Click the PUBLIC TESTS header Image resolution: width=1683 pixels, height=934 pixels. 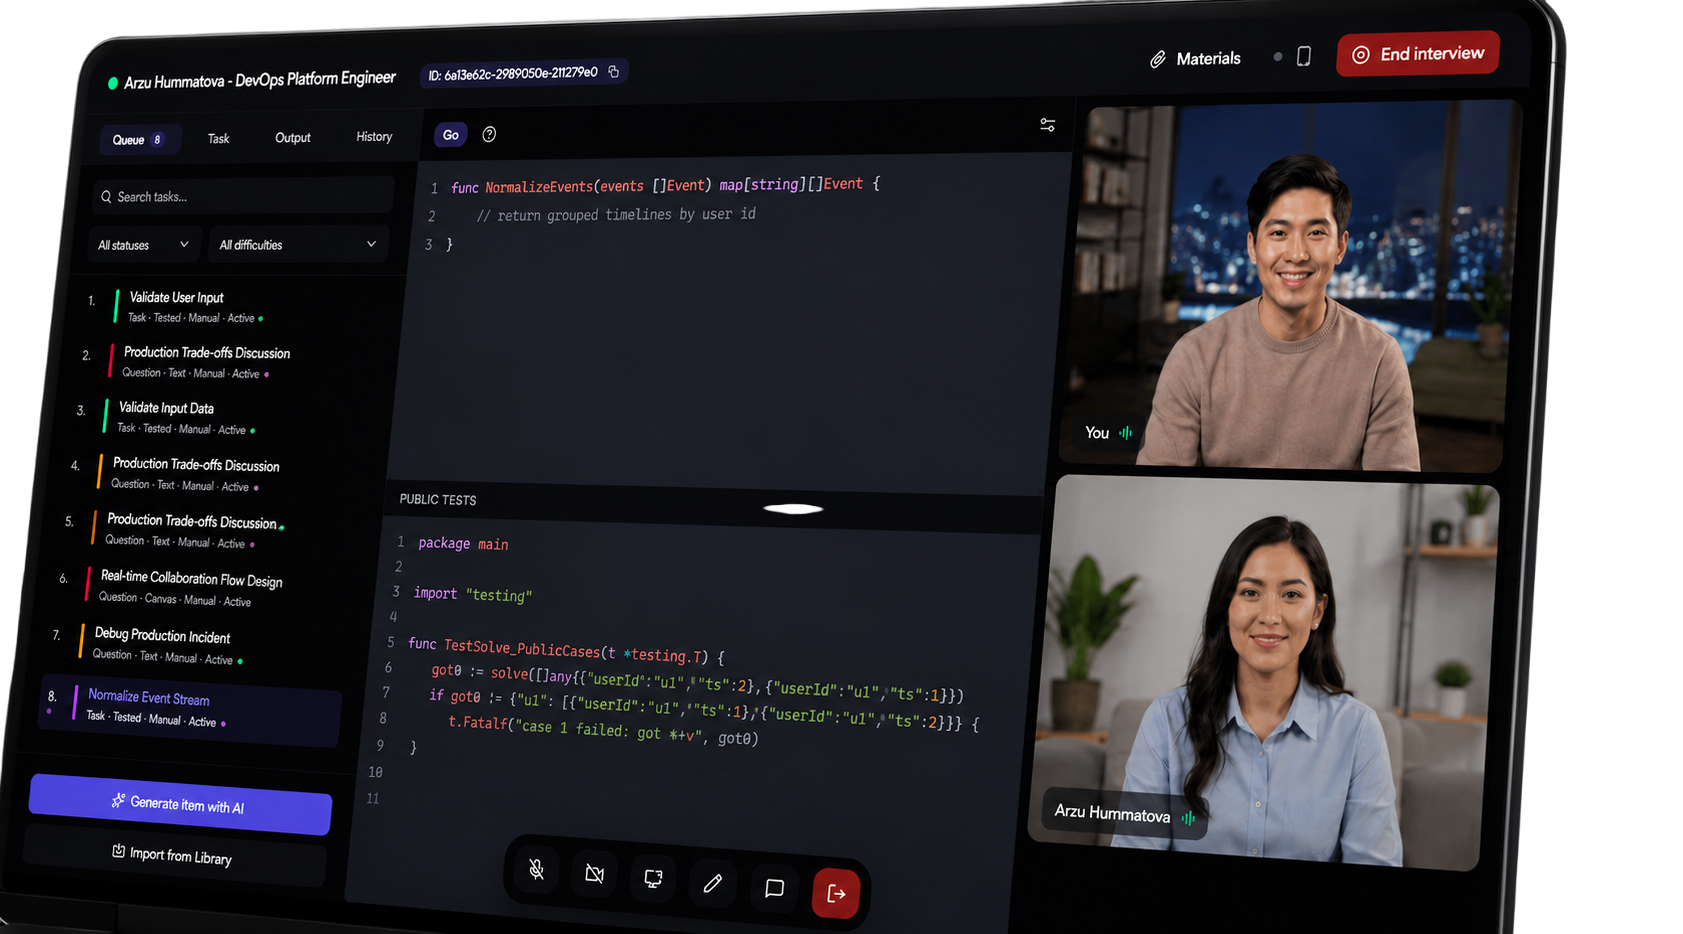pos(438,499)
